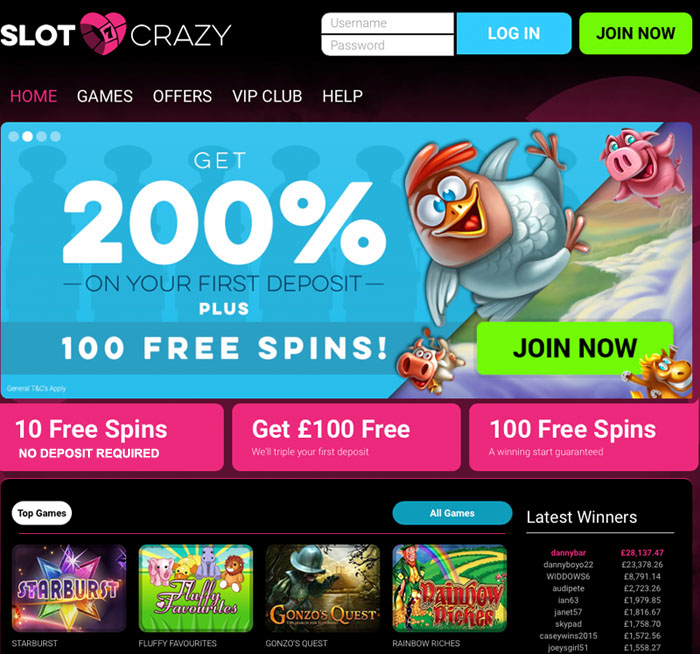Click the Password input field
The height and width of the screenshot is (654, 700).
(x=388, y=45)
